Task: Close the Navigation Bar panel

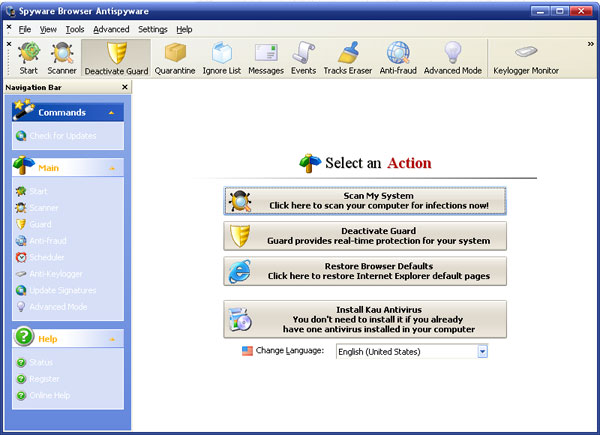Action: (x=125, y=87)
